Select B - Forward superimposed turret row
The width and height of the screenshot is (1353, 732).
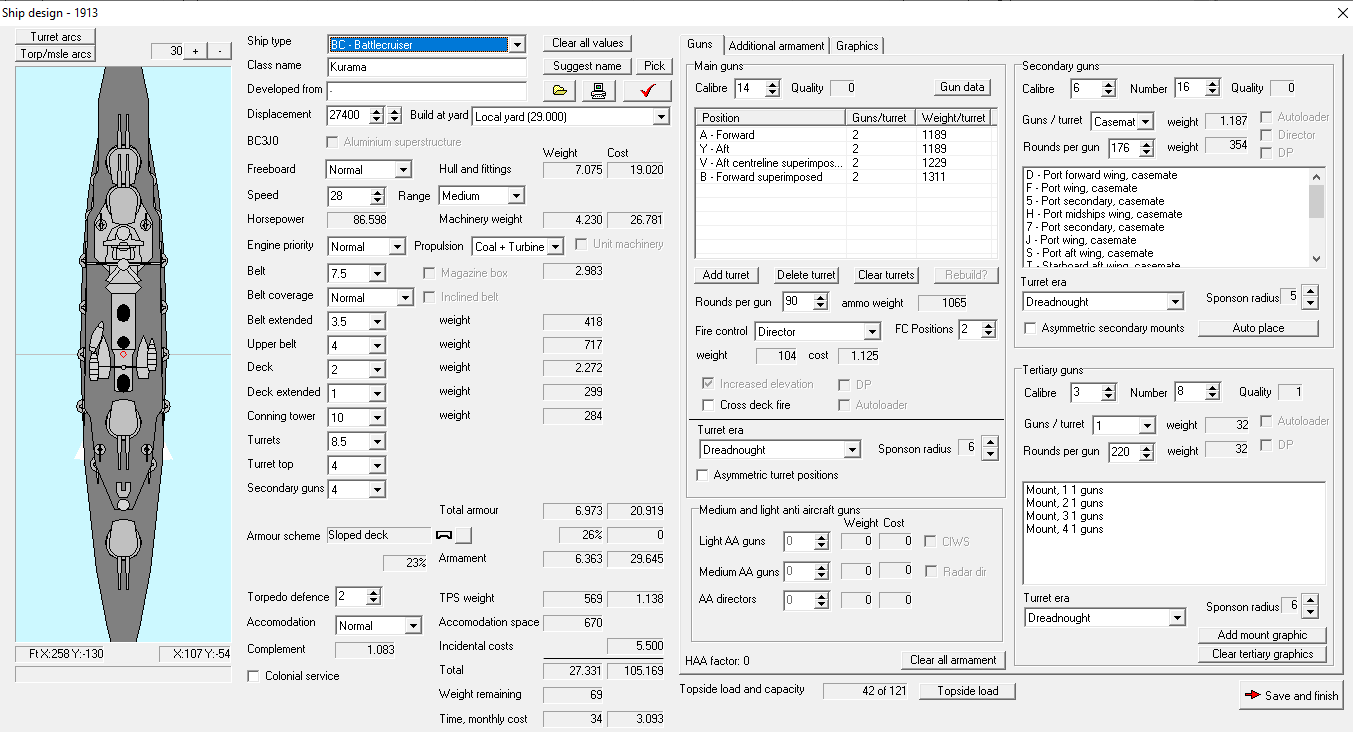[845, 177]
